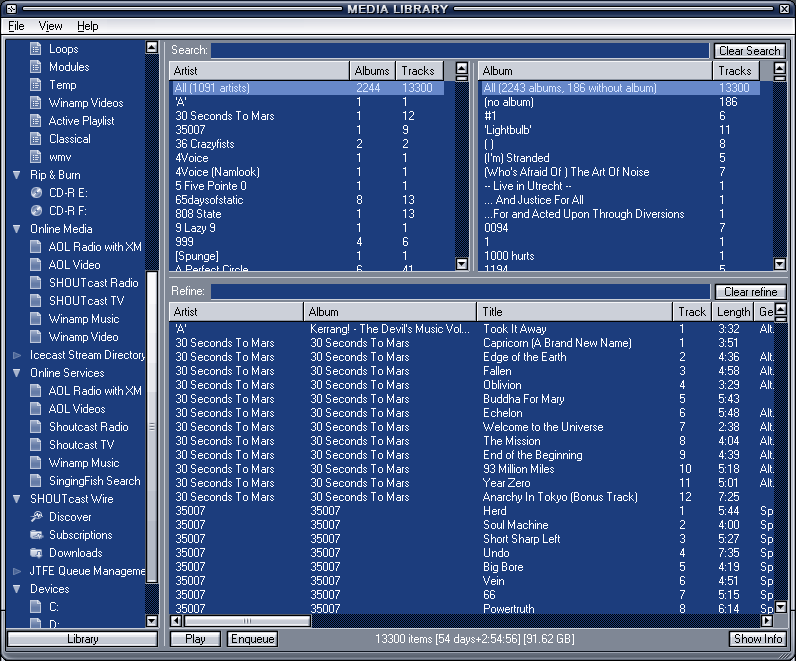
Task: Select All (1091 artists) row
Action: point(309,88)
